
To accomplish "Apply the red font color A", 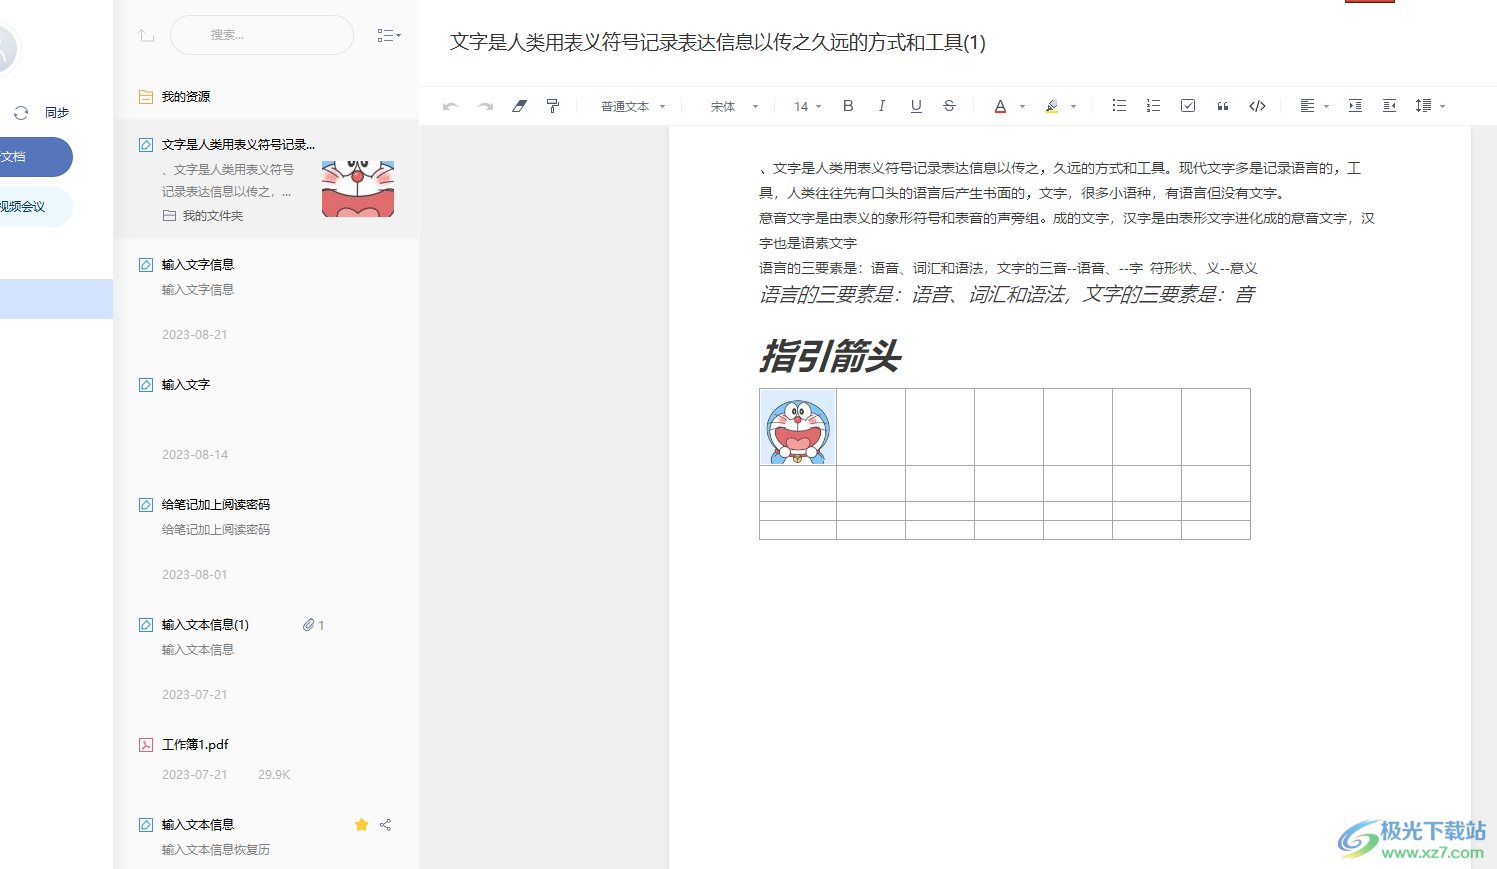I will point(1000,106).
